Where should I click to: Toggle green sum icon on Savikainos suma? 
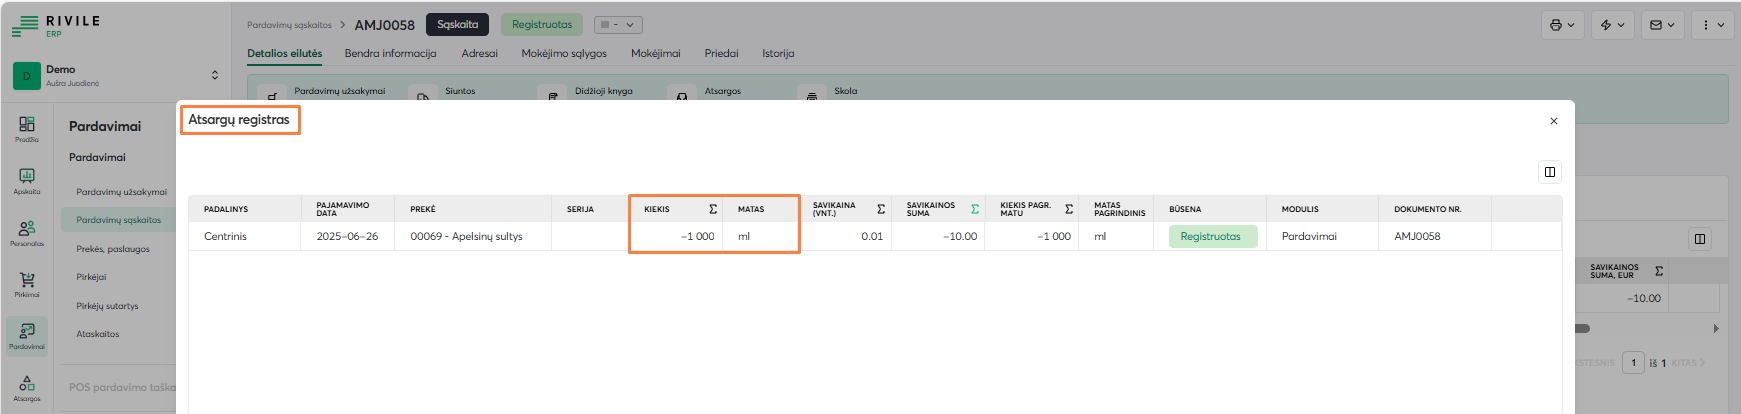(x=975, y=209)
